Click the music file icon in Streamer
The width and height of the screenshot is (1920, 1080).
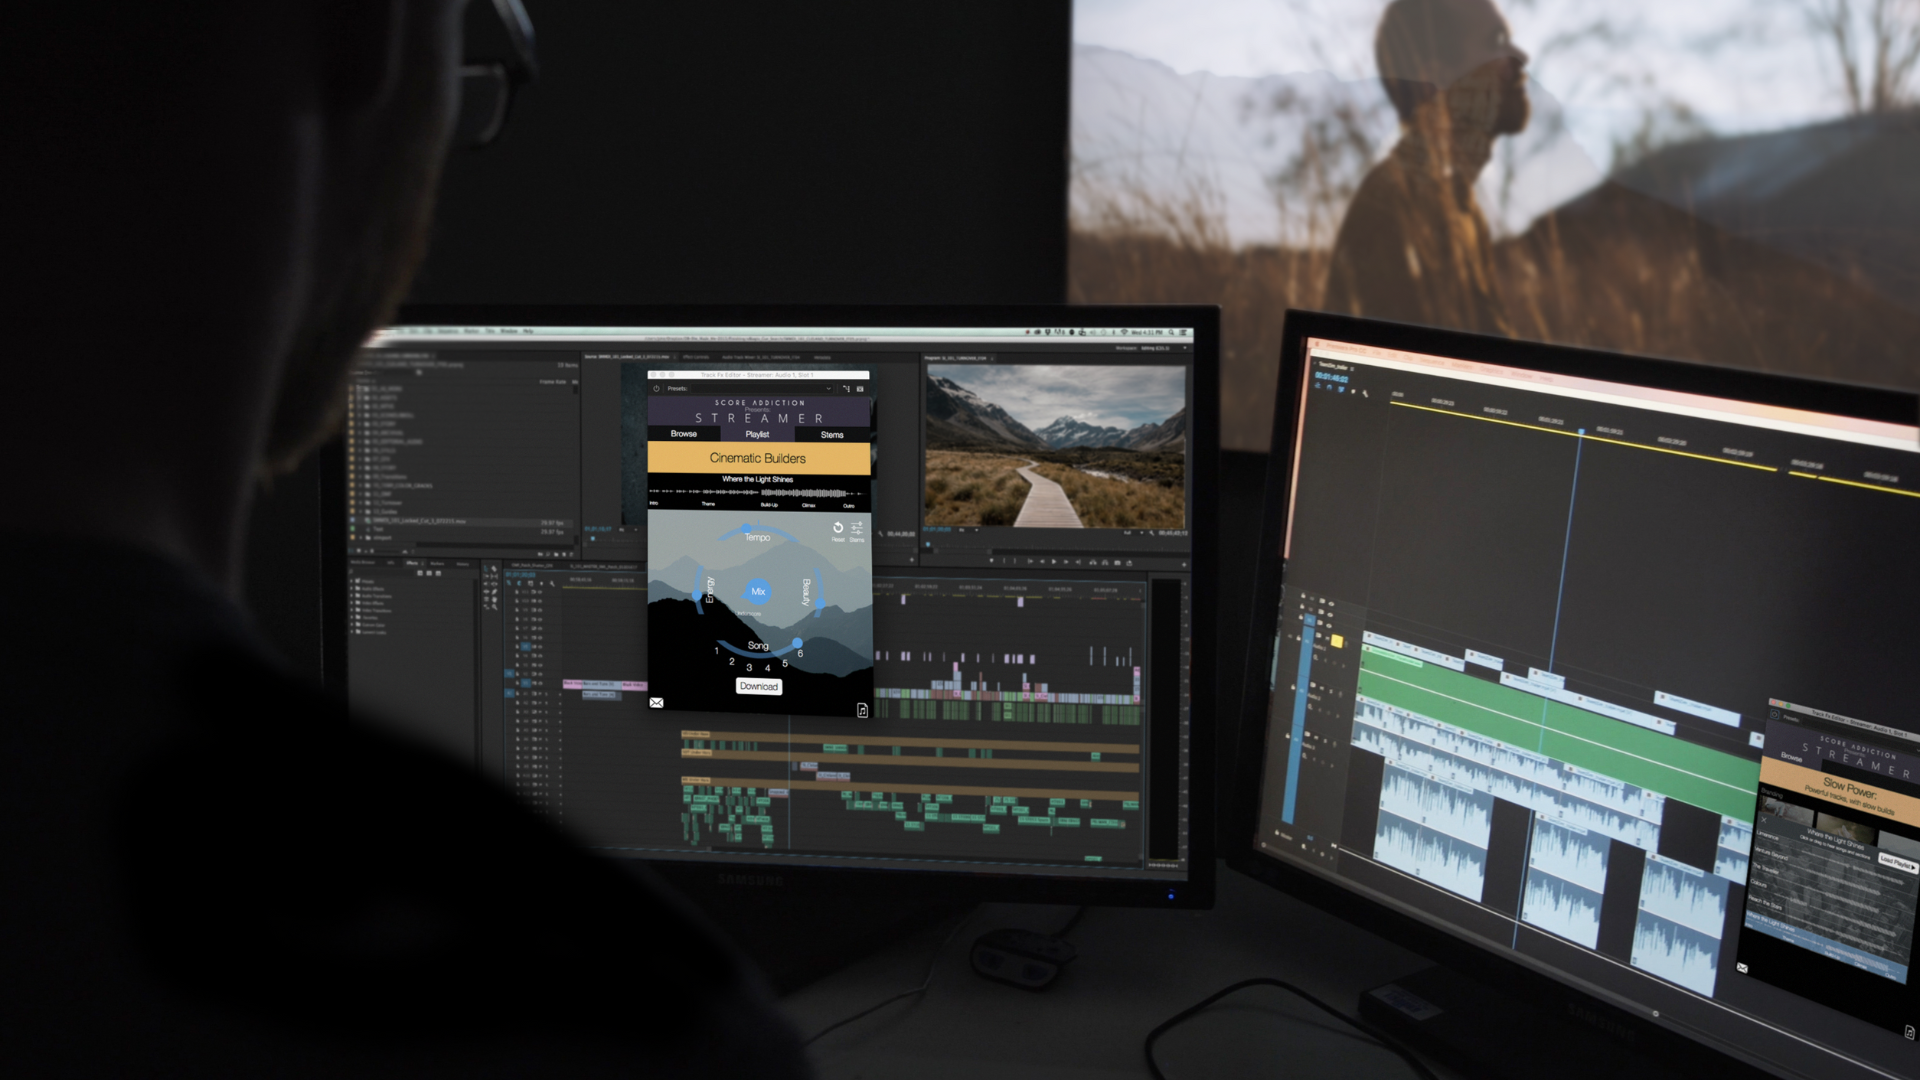pyautogui.click(x=862, y=710)
